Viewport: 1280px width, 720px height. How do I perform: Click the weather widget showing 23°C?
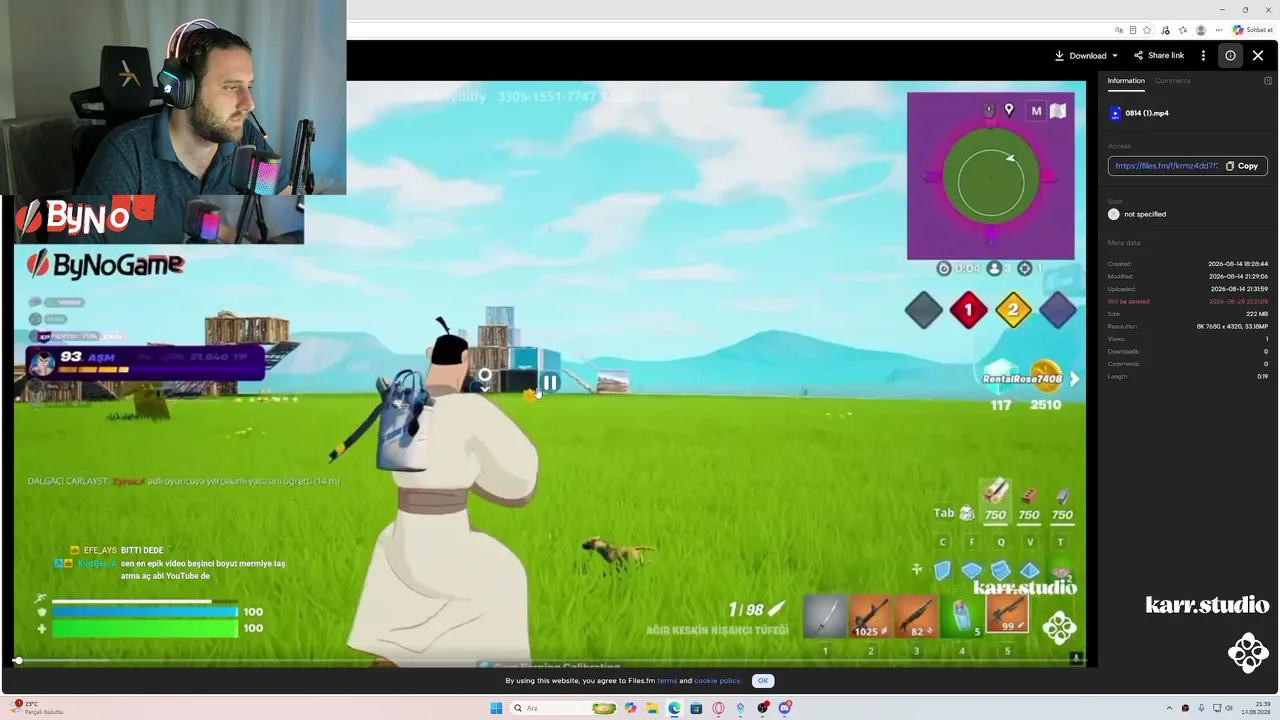[38, 708]
